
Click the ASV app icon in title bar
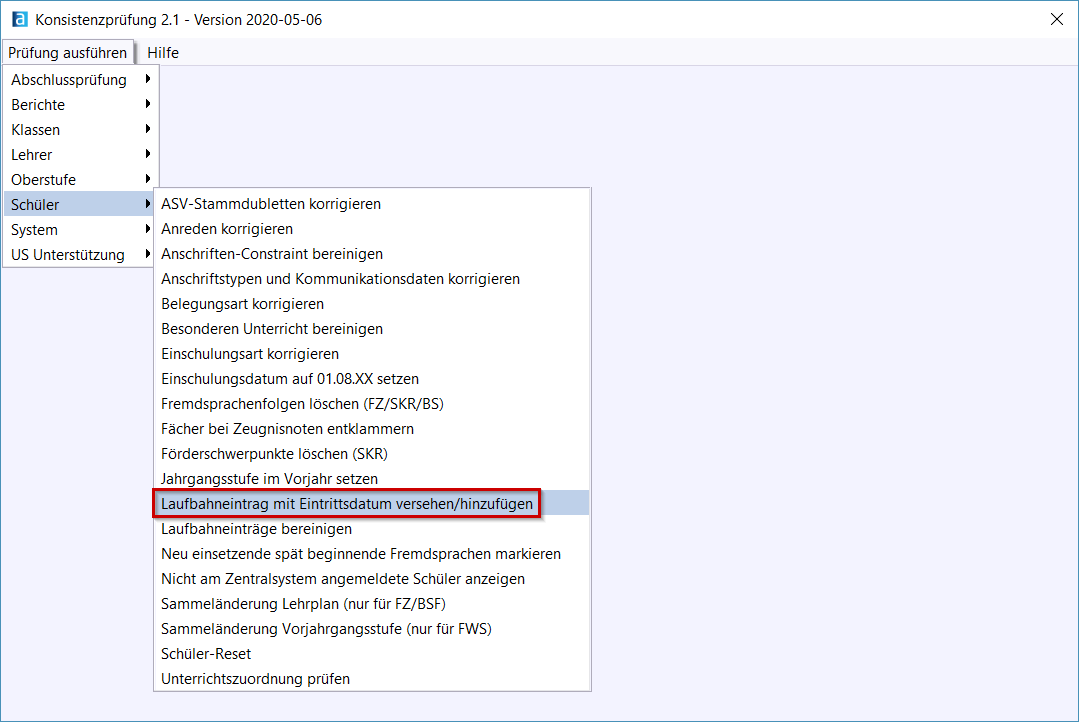click(x=20, y=19)
